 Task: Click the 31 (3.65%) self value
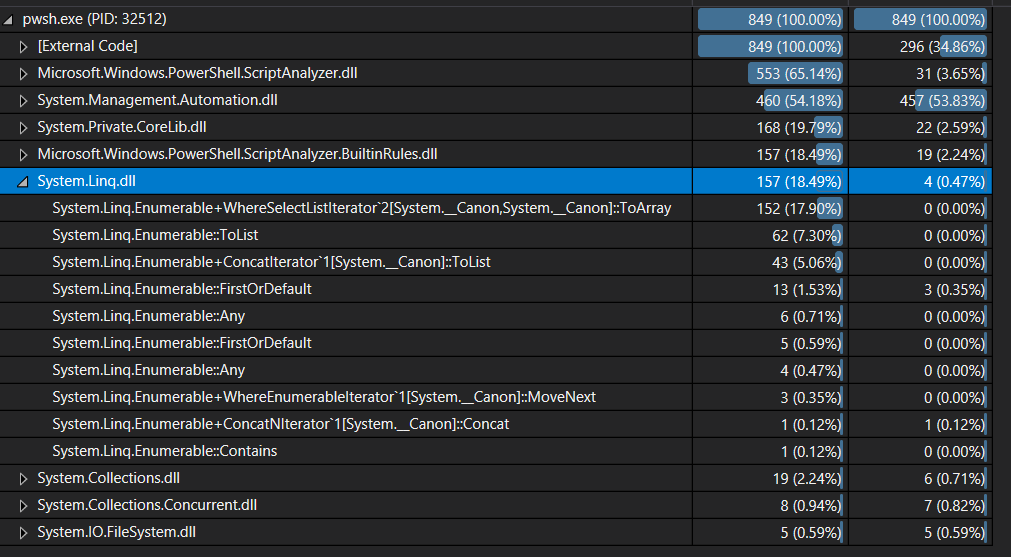[950, 73]
